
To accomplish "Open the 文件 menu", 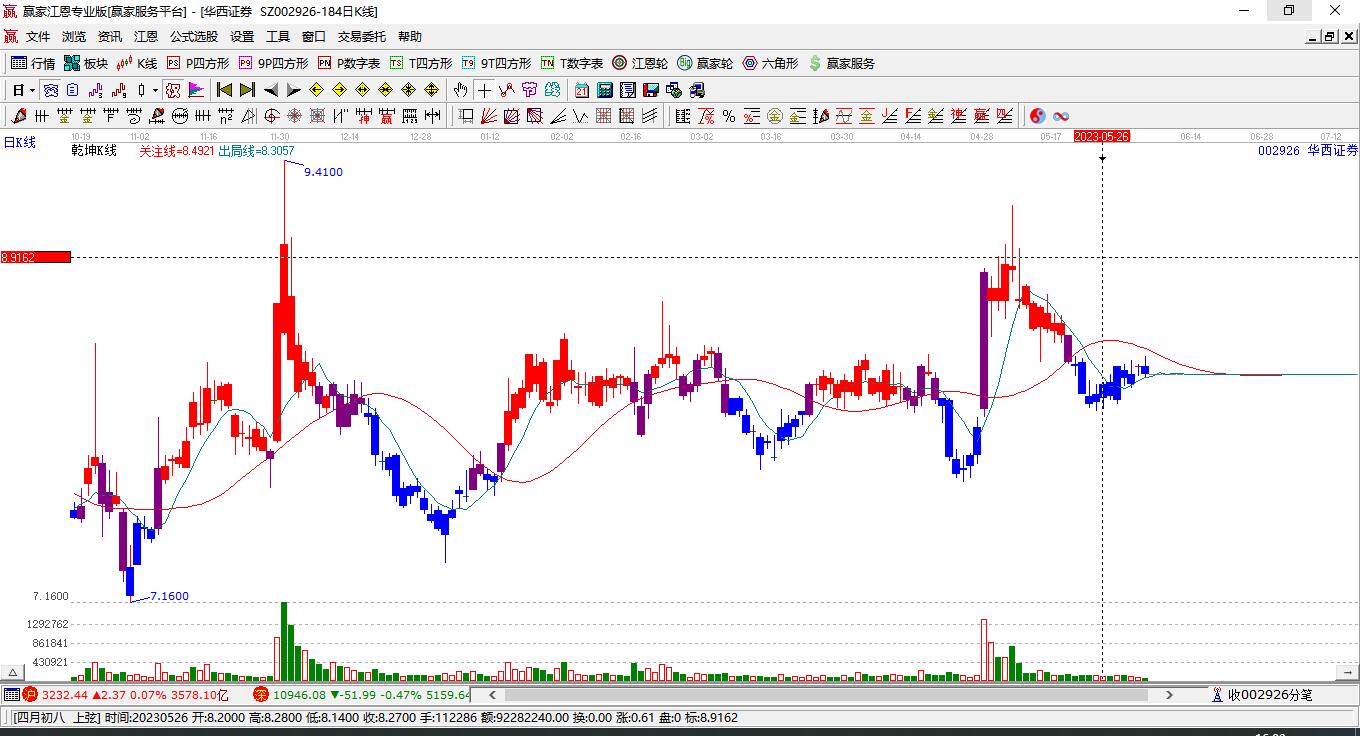I will pos(38,37).
